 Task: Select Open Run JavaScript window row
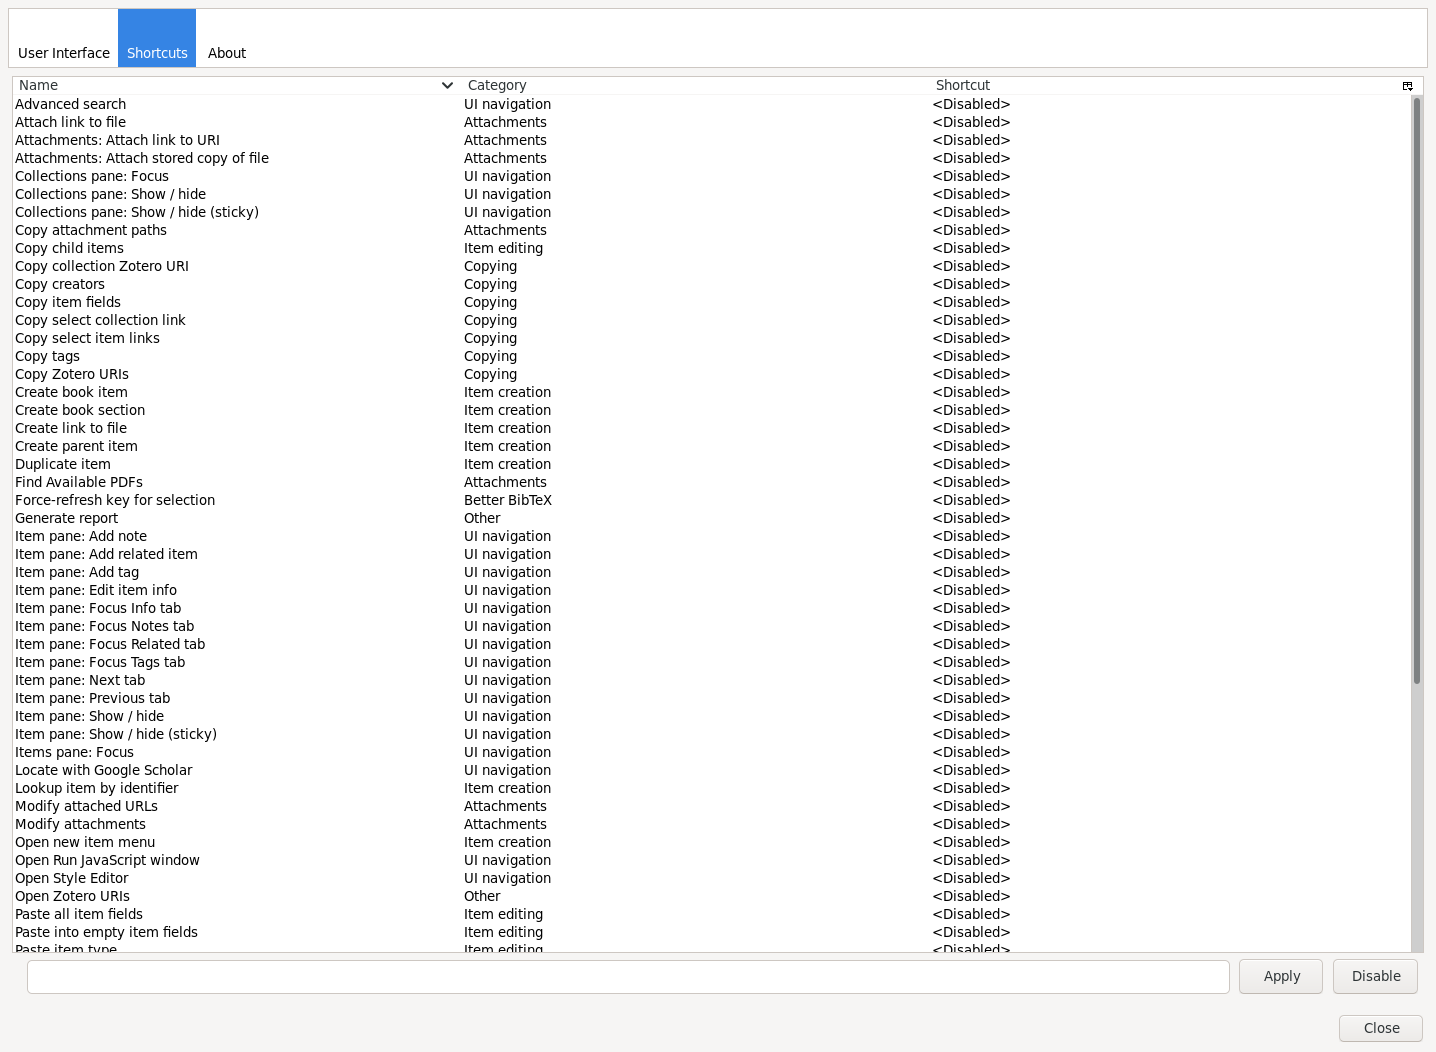pos(711,860)
